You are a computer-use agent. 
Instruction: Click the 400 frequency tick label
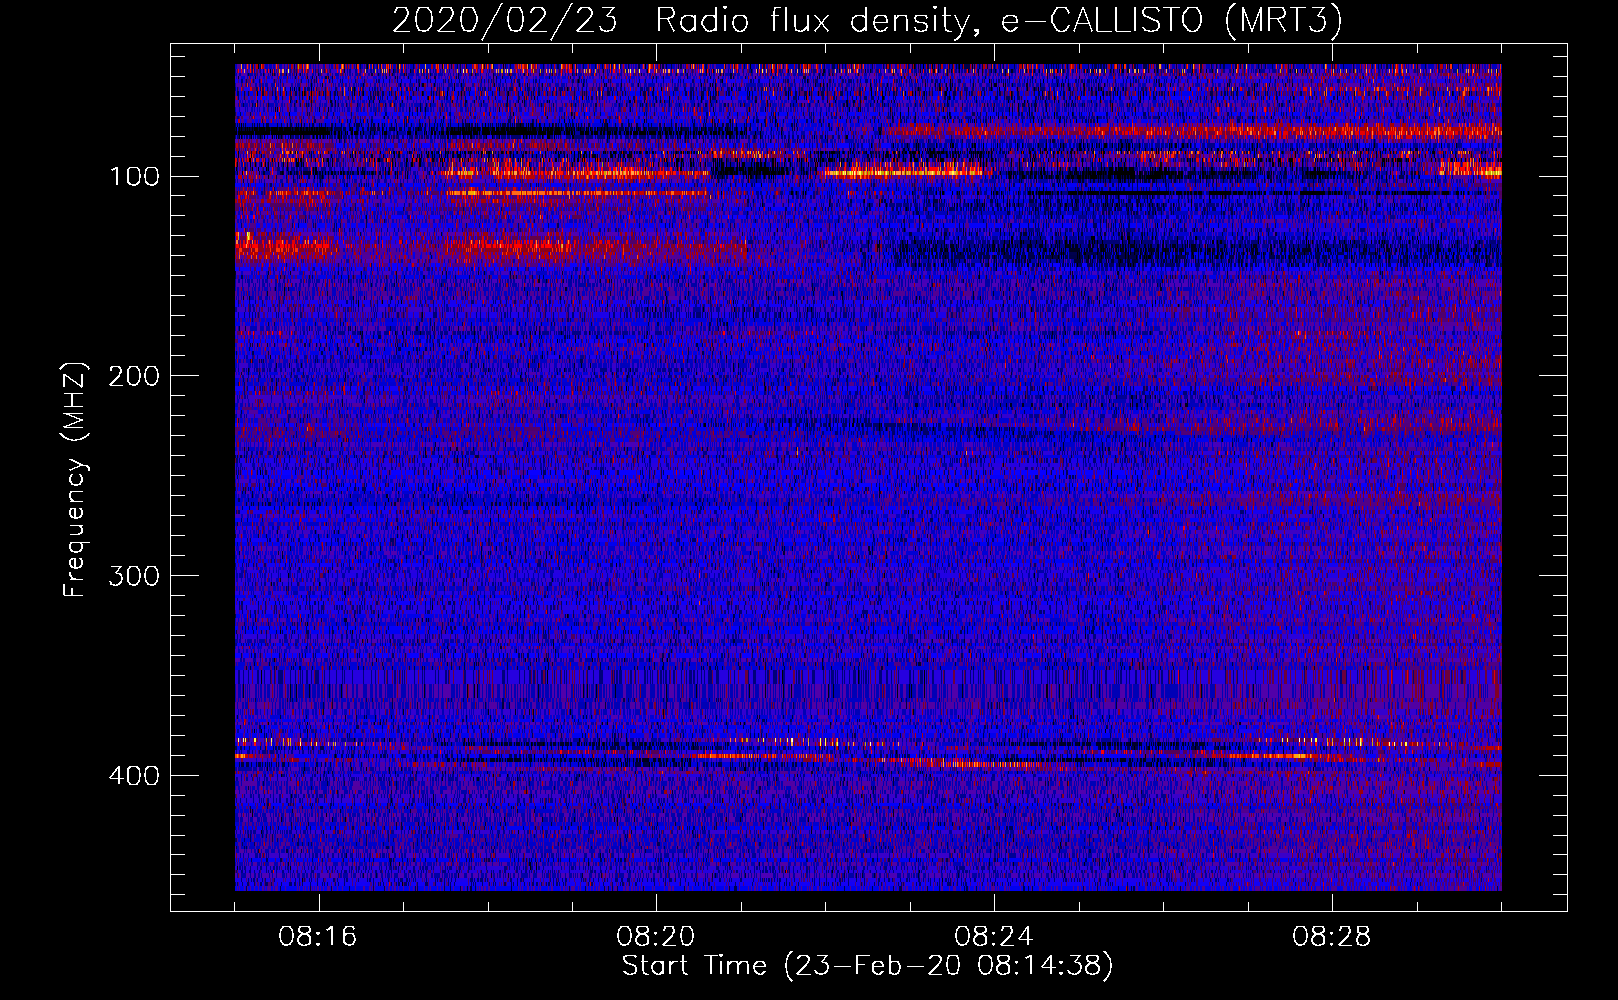point(133,777)
